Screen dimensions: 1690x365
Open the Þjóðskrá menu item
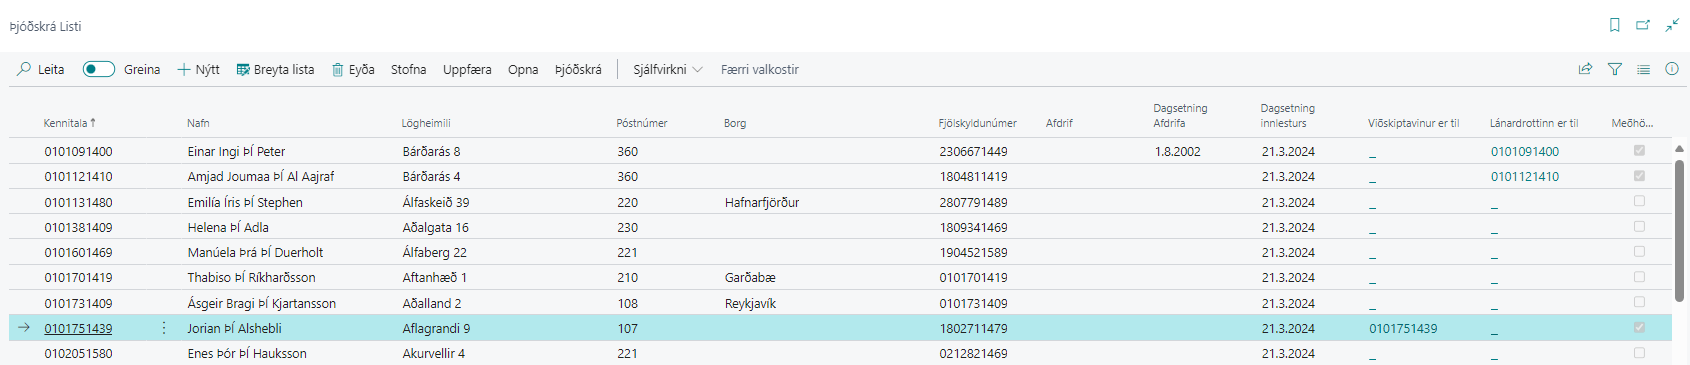[578, 69]
